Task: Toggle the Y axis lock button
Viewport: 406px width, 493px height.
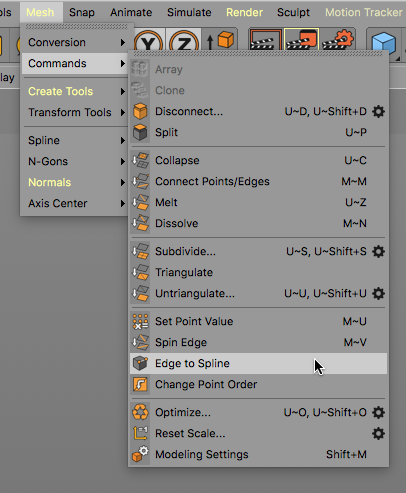Action: (x=149, y=41)
